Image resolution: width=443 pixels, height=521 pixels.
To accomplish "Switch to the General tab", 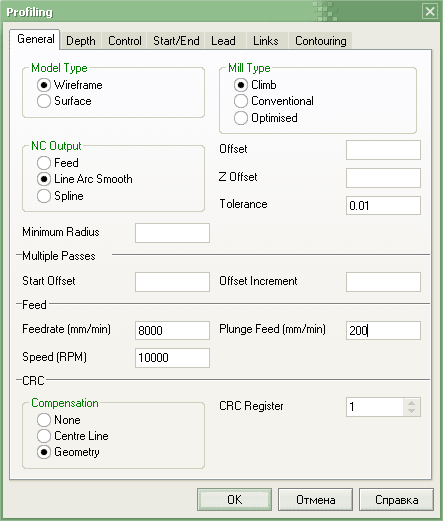I will (x=35, y=39).
